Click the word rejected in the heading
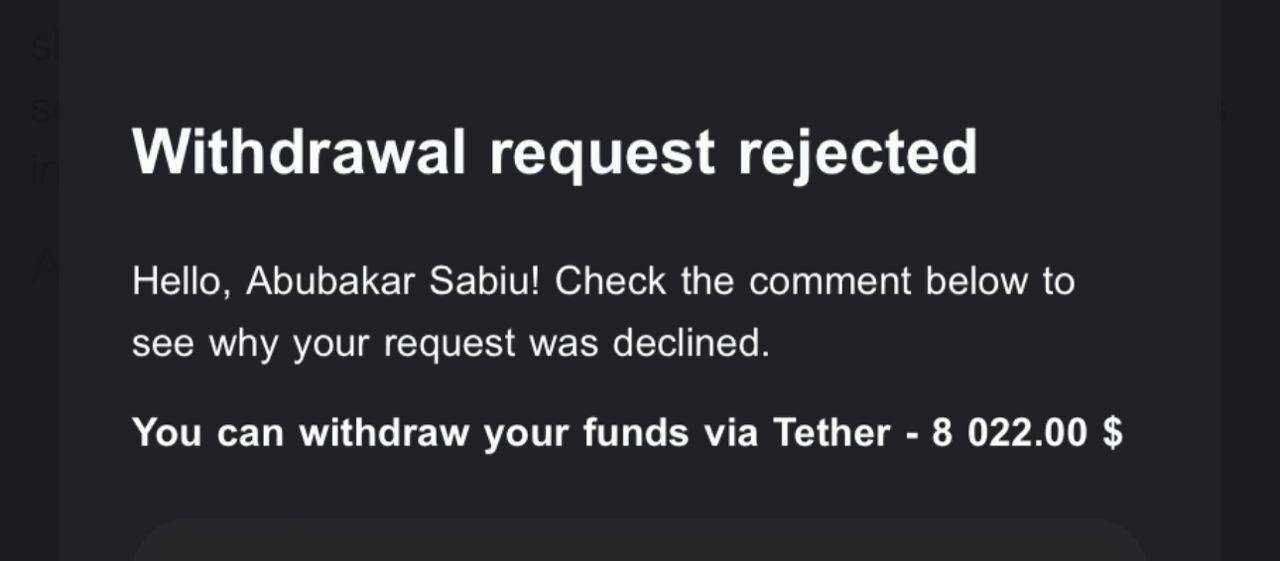 (x=857, y=152)
